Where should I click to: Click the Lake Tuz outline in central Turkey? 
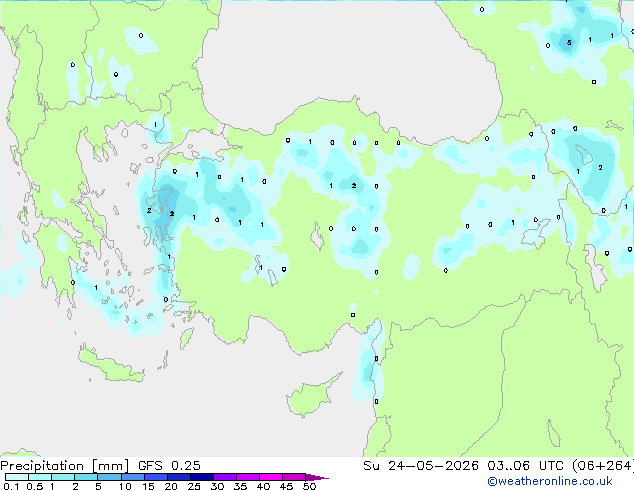[x=318, y=236]
